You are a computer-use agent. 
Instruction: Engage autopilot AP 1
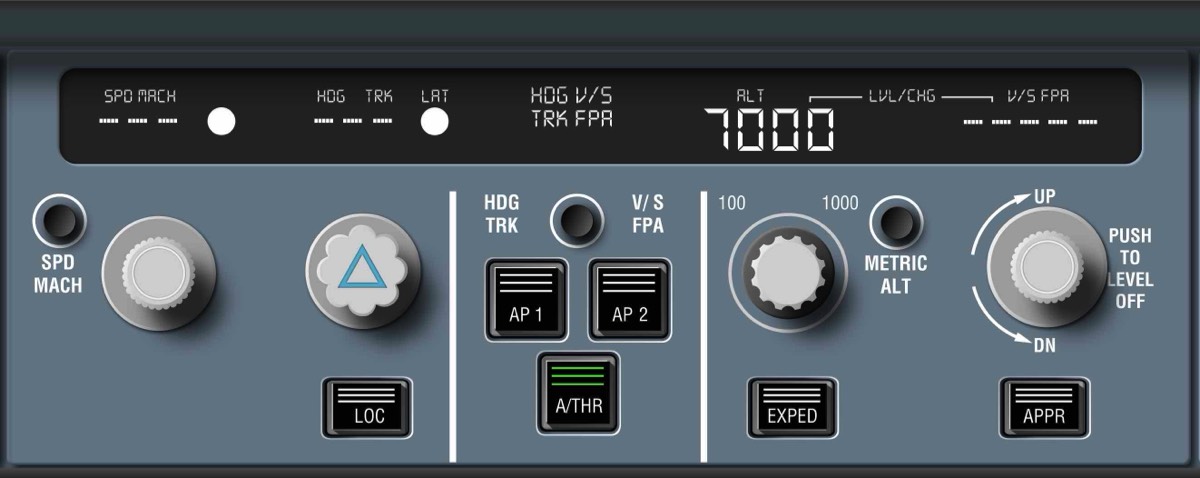526,300
